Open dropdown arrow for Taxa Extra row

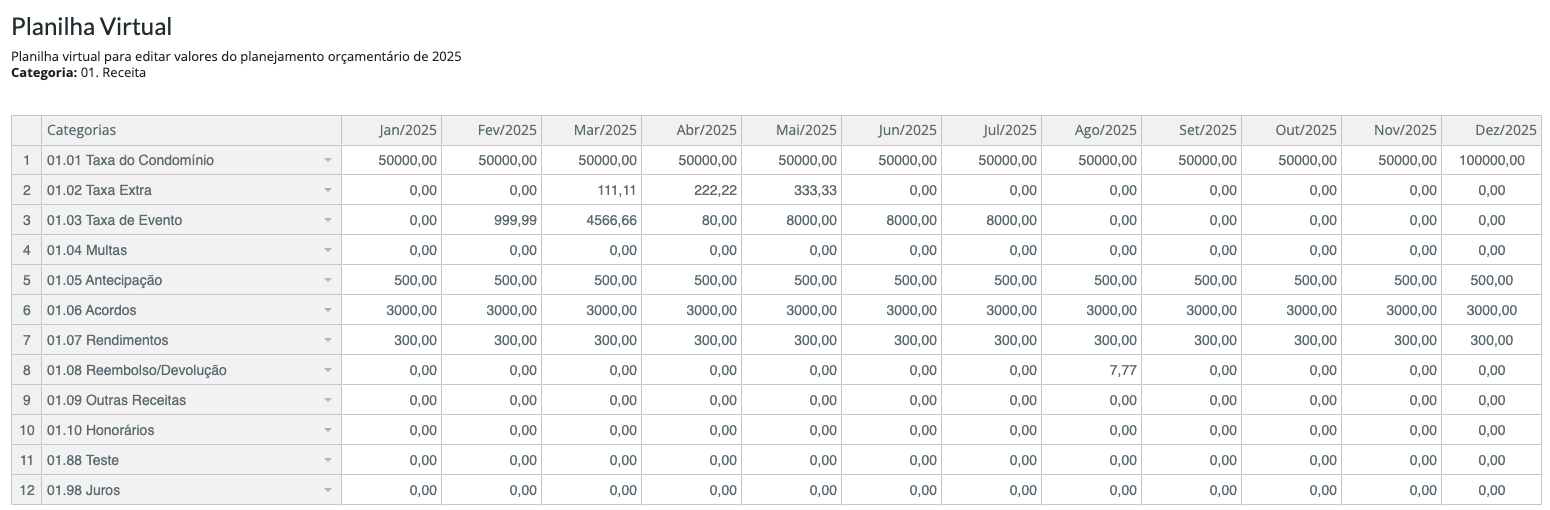(328, 190)
